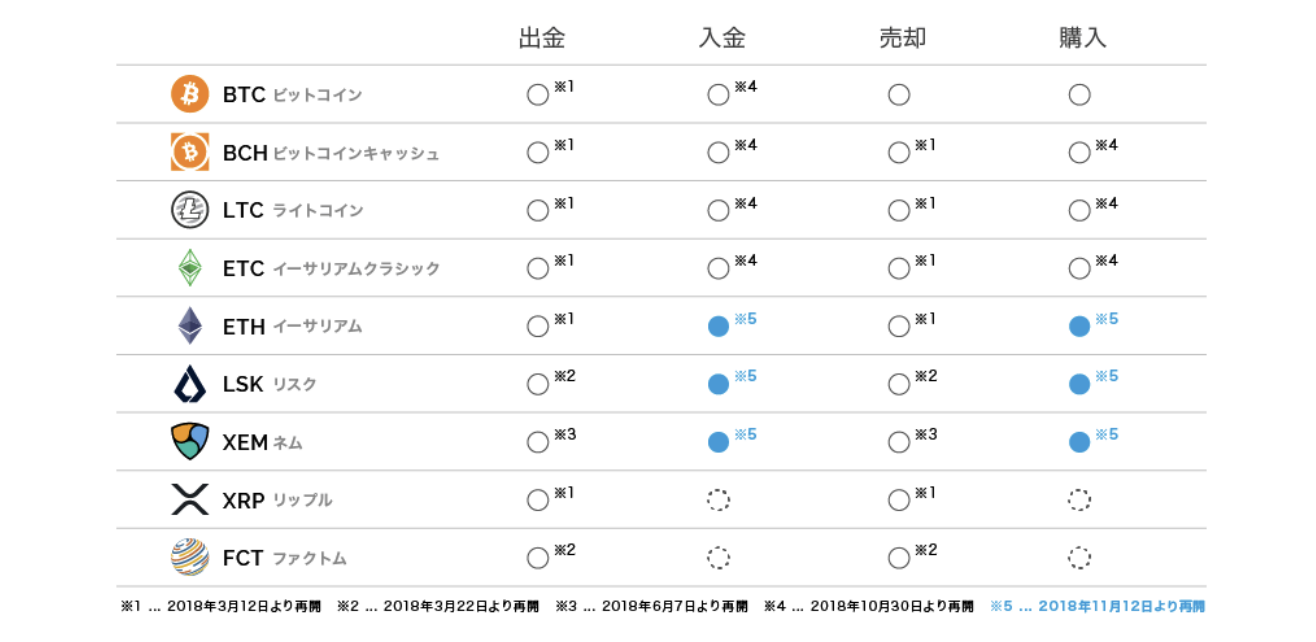Click the 出金 column header
This screenshot has width=1316, height=642.
click(x=542, y=38)
